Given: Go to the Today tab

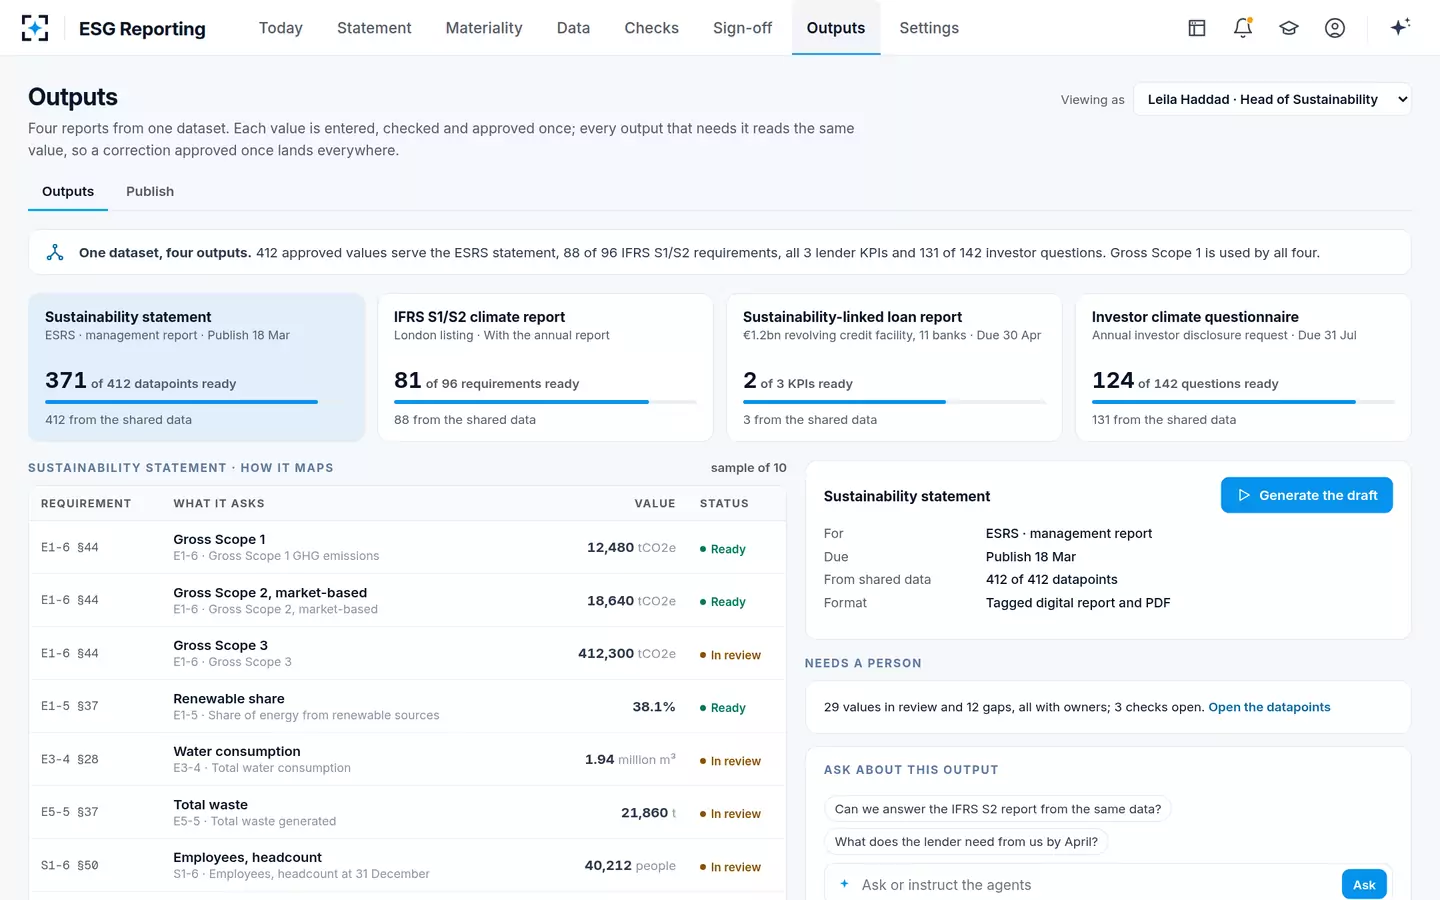Looking at the screenshot, I should 280,28.
